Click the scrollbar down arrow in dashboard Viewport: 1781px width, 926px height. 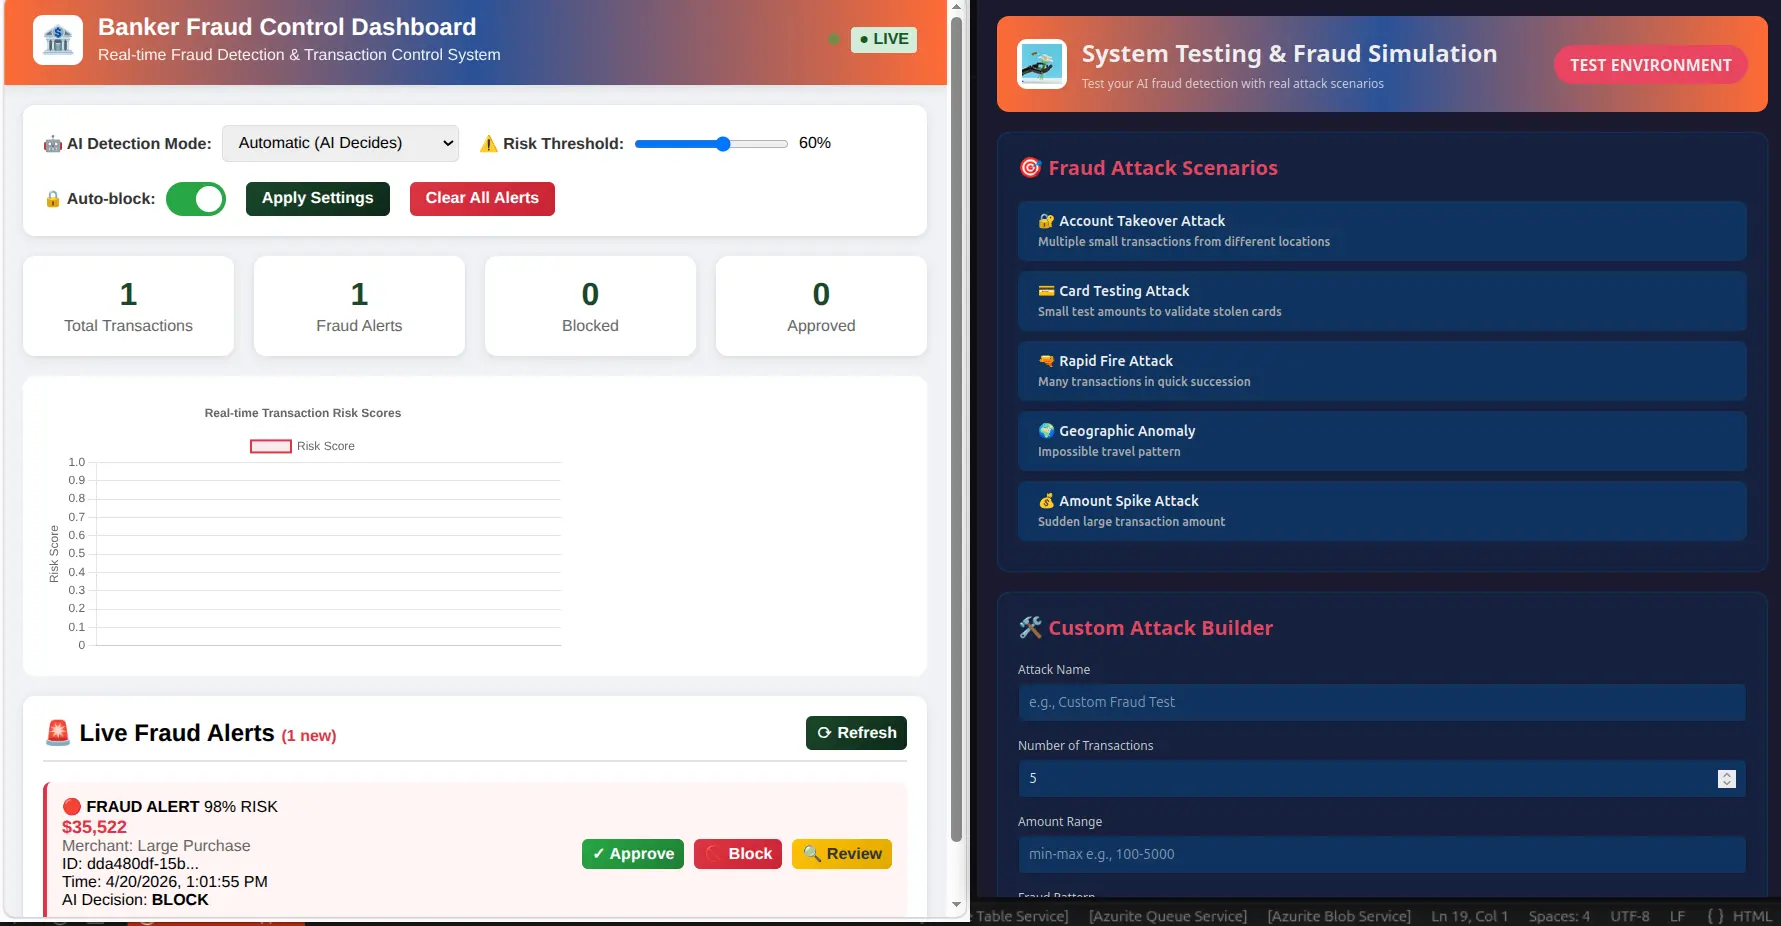[956, 904]
